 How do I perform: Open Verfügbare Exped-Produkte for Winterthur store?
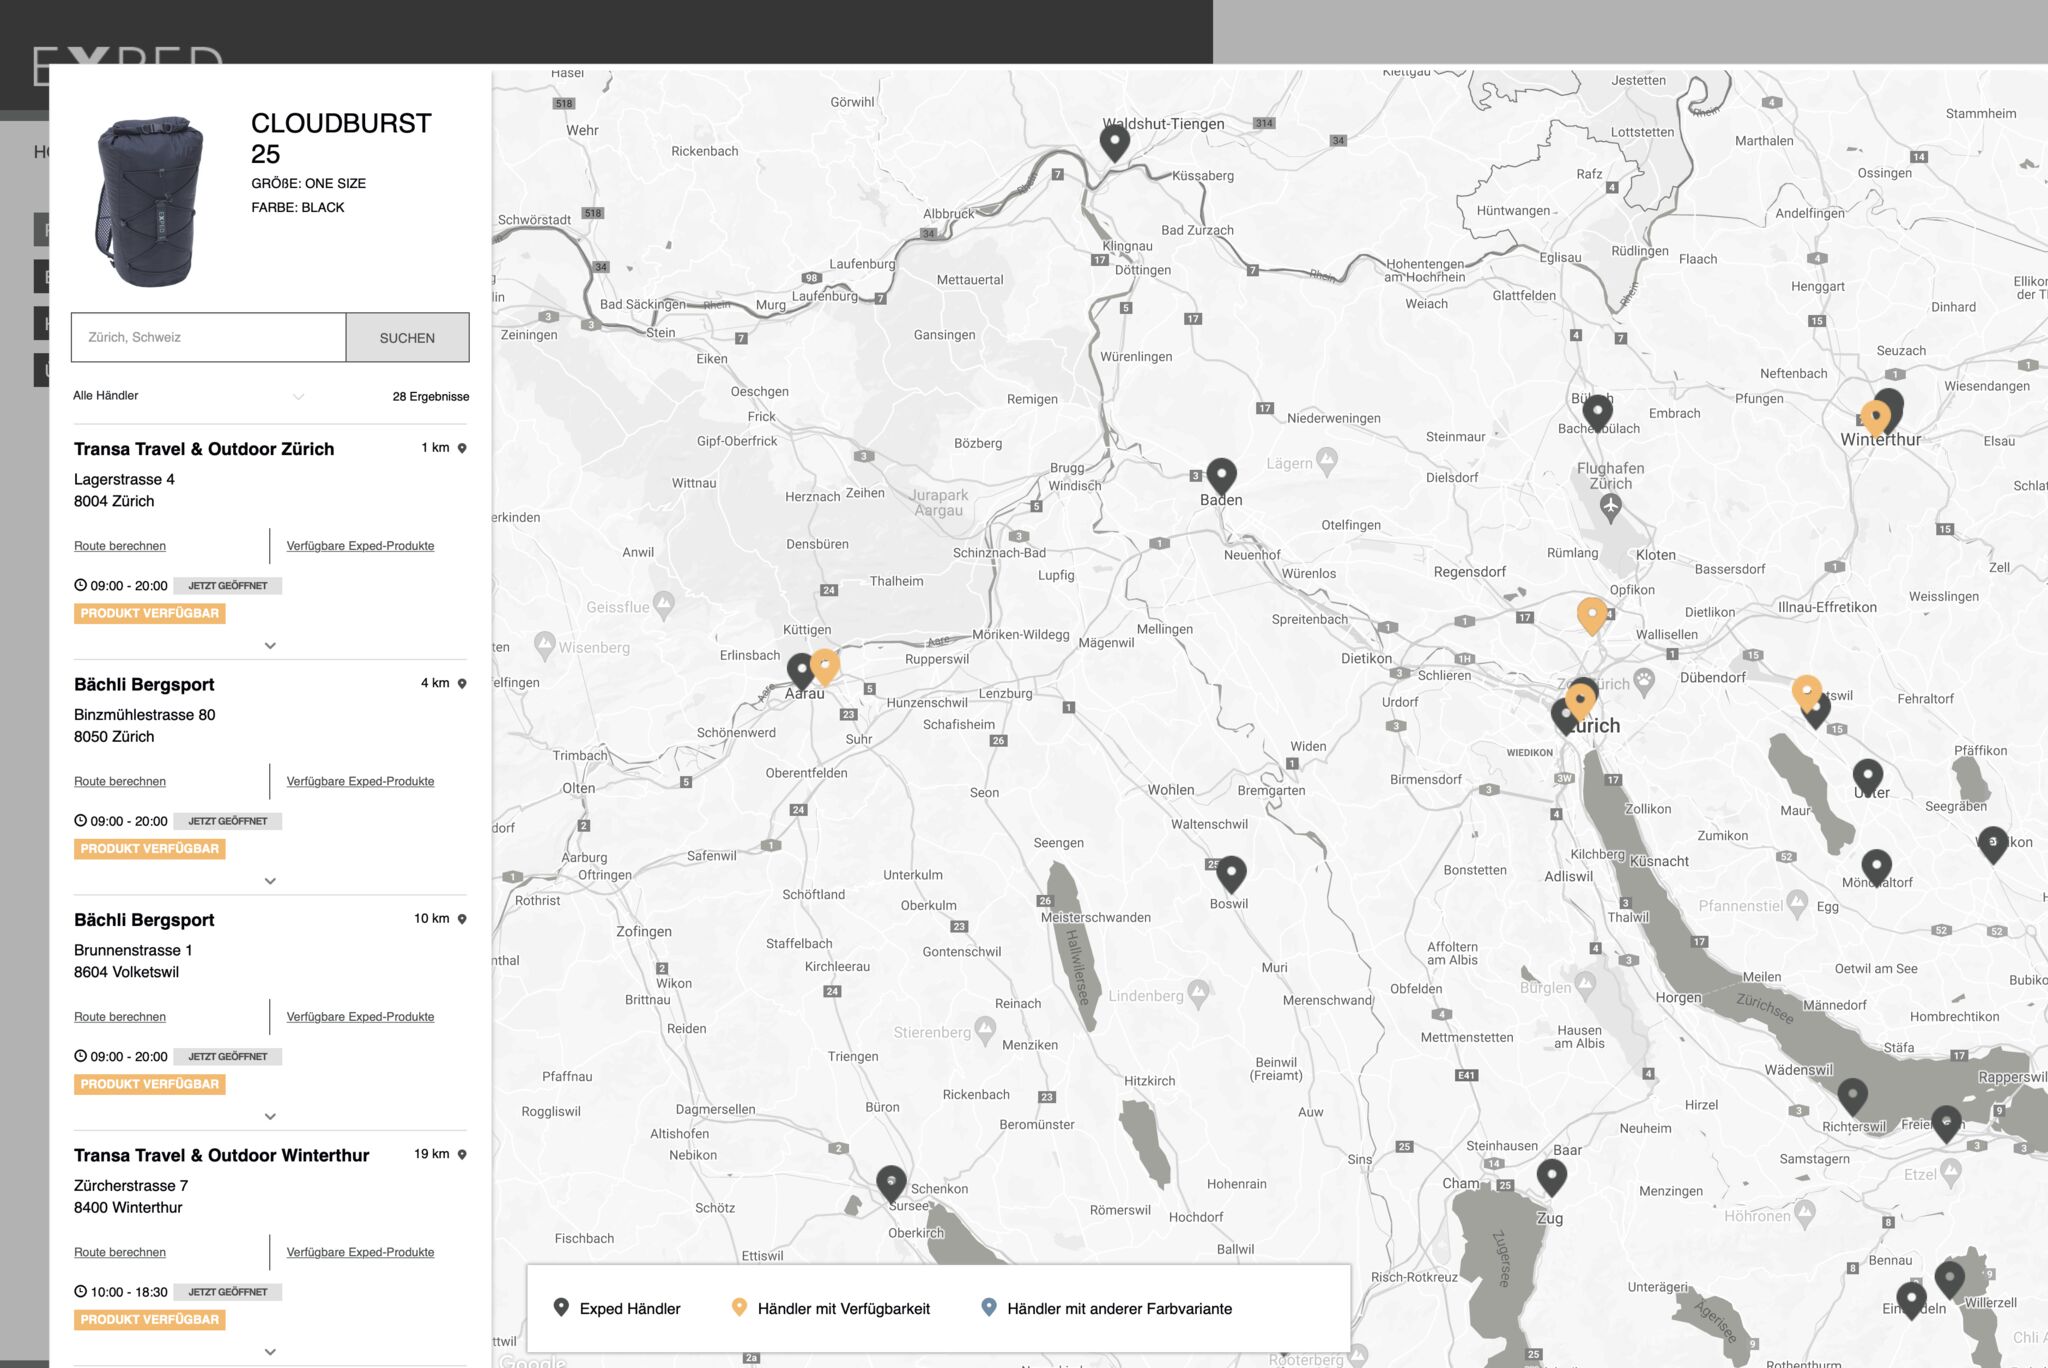pos(360,1253)
